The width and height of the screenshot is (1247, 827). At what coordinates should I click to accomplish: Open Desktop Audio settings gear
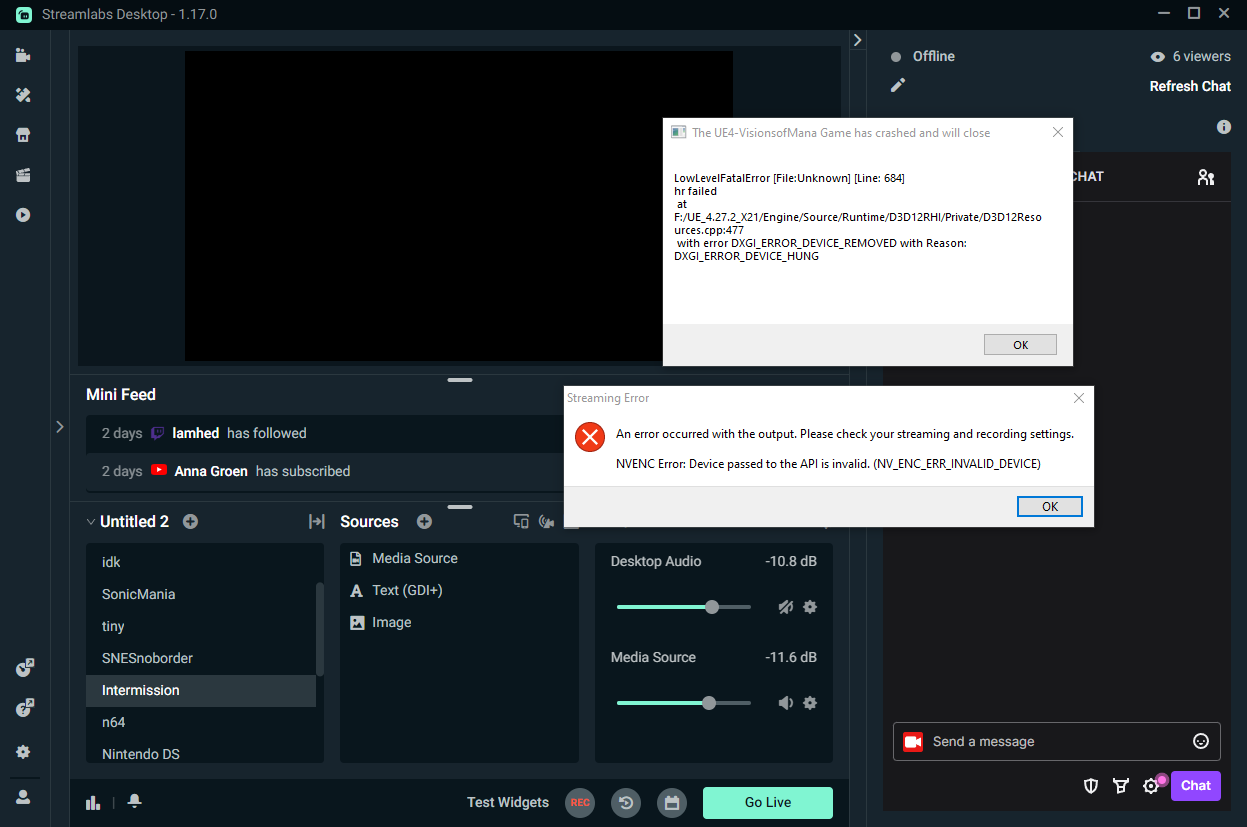[x=810, y=607]
